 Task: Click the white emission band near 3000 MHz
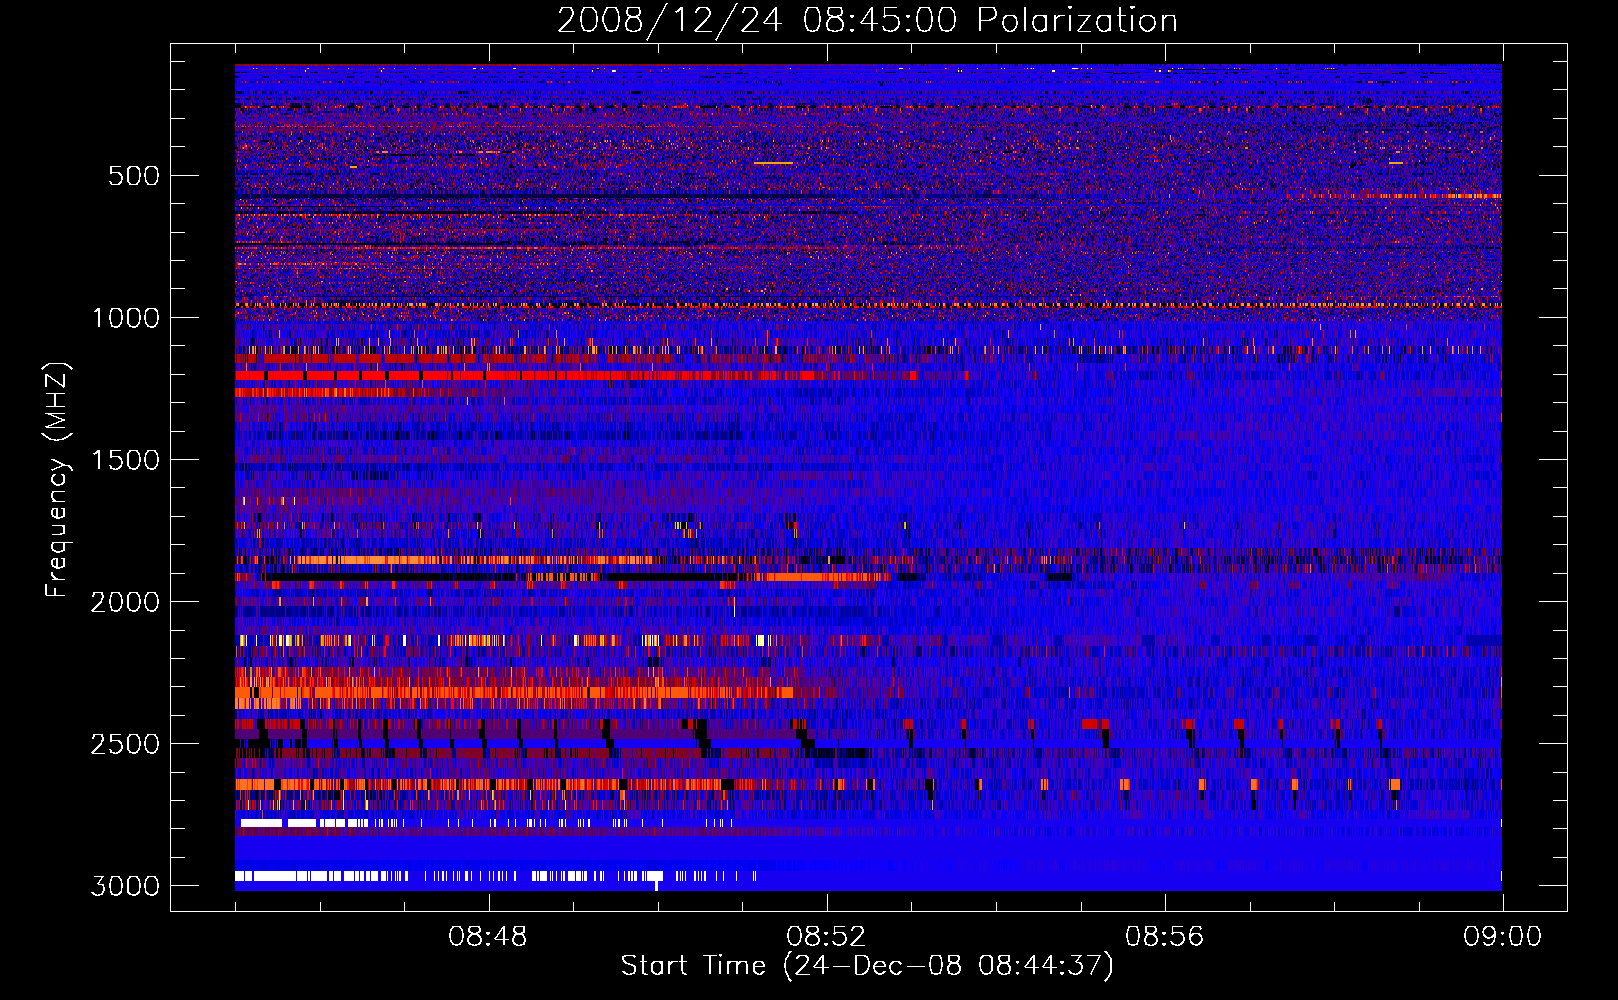click(496, 876)
